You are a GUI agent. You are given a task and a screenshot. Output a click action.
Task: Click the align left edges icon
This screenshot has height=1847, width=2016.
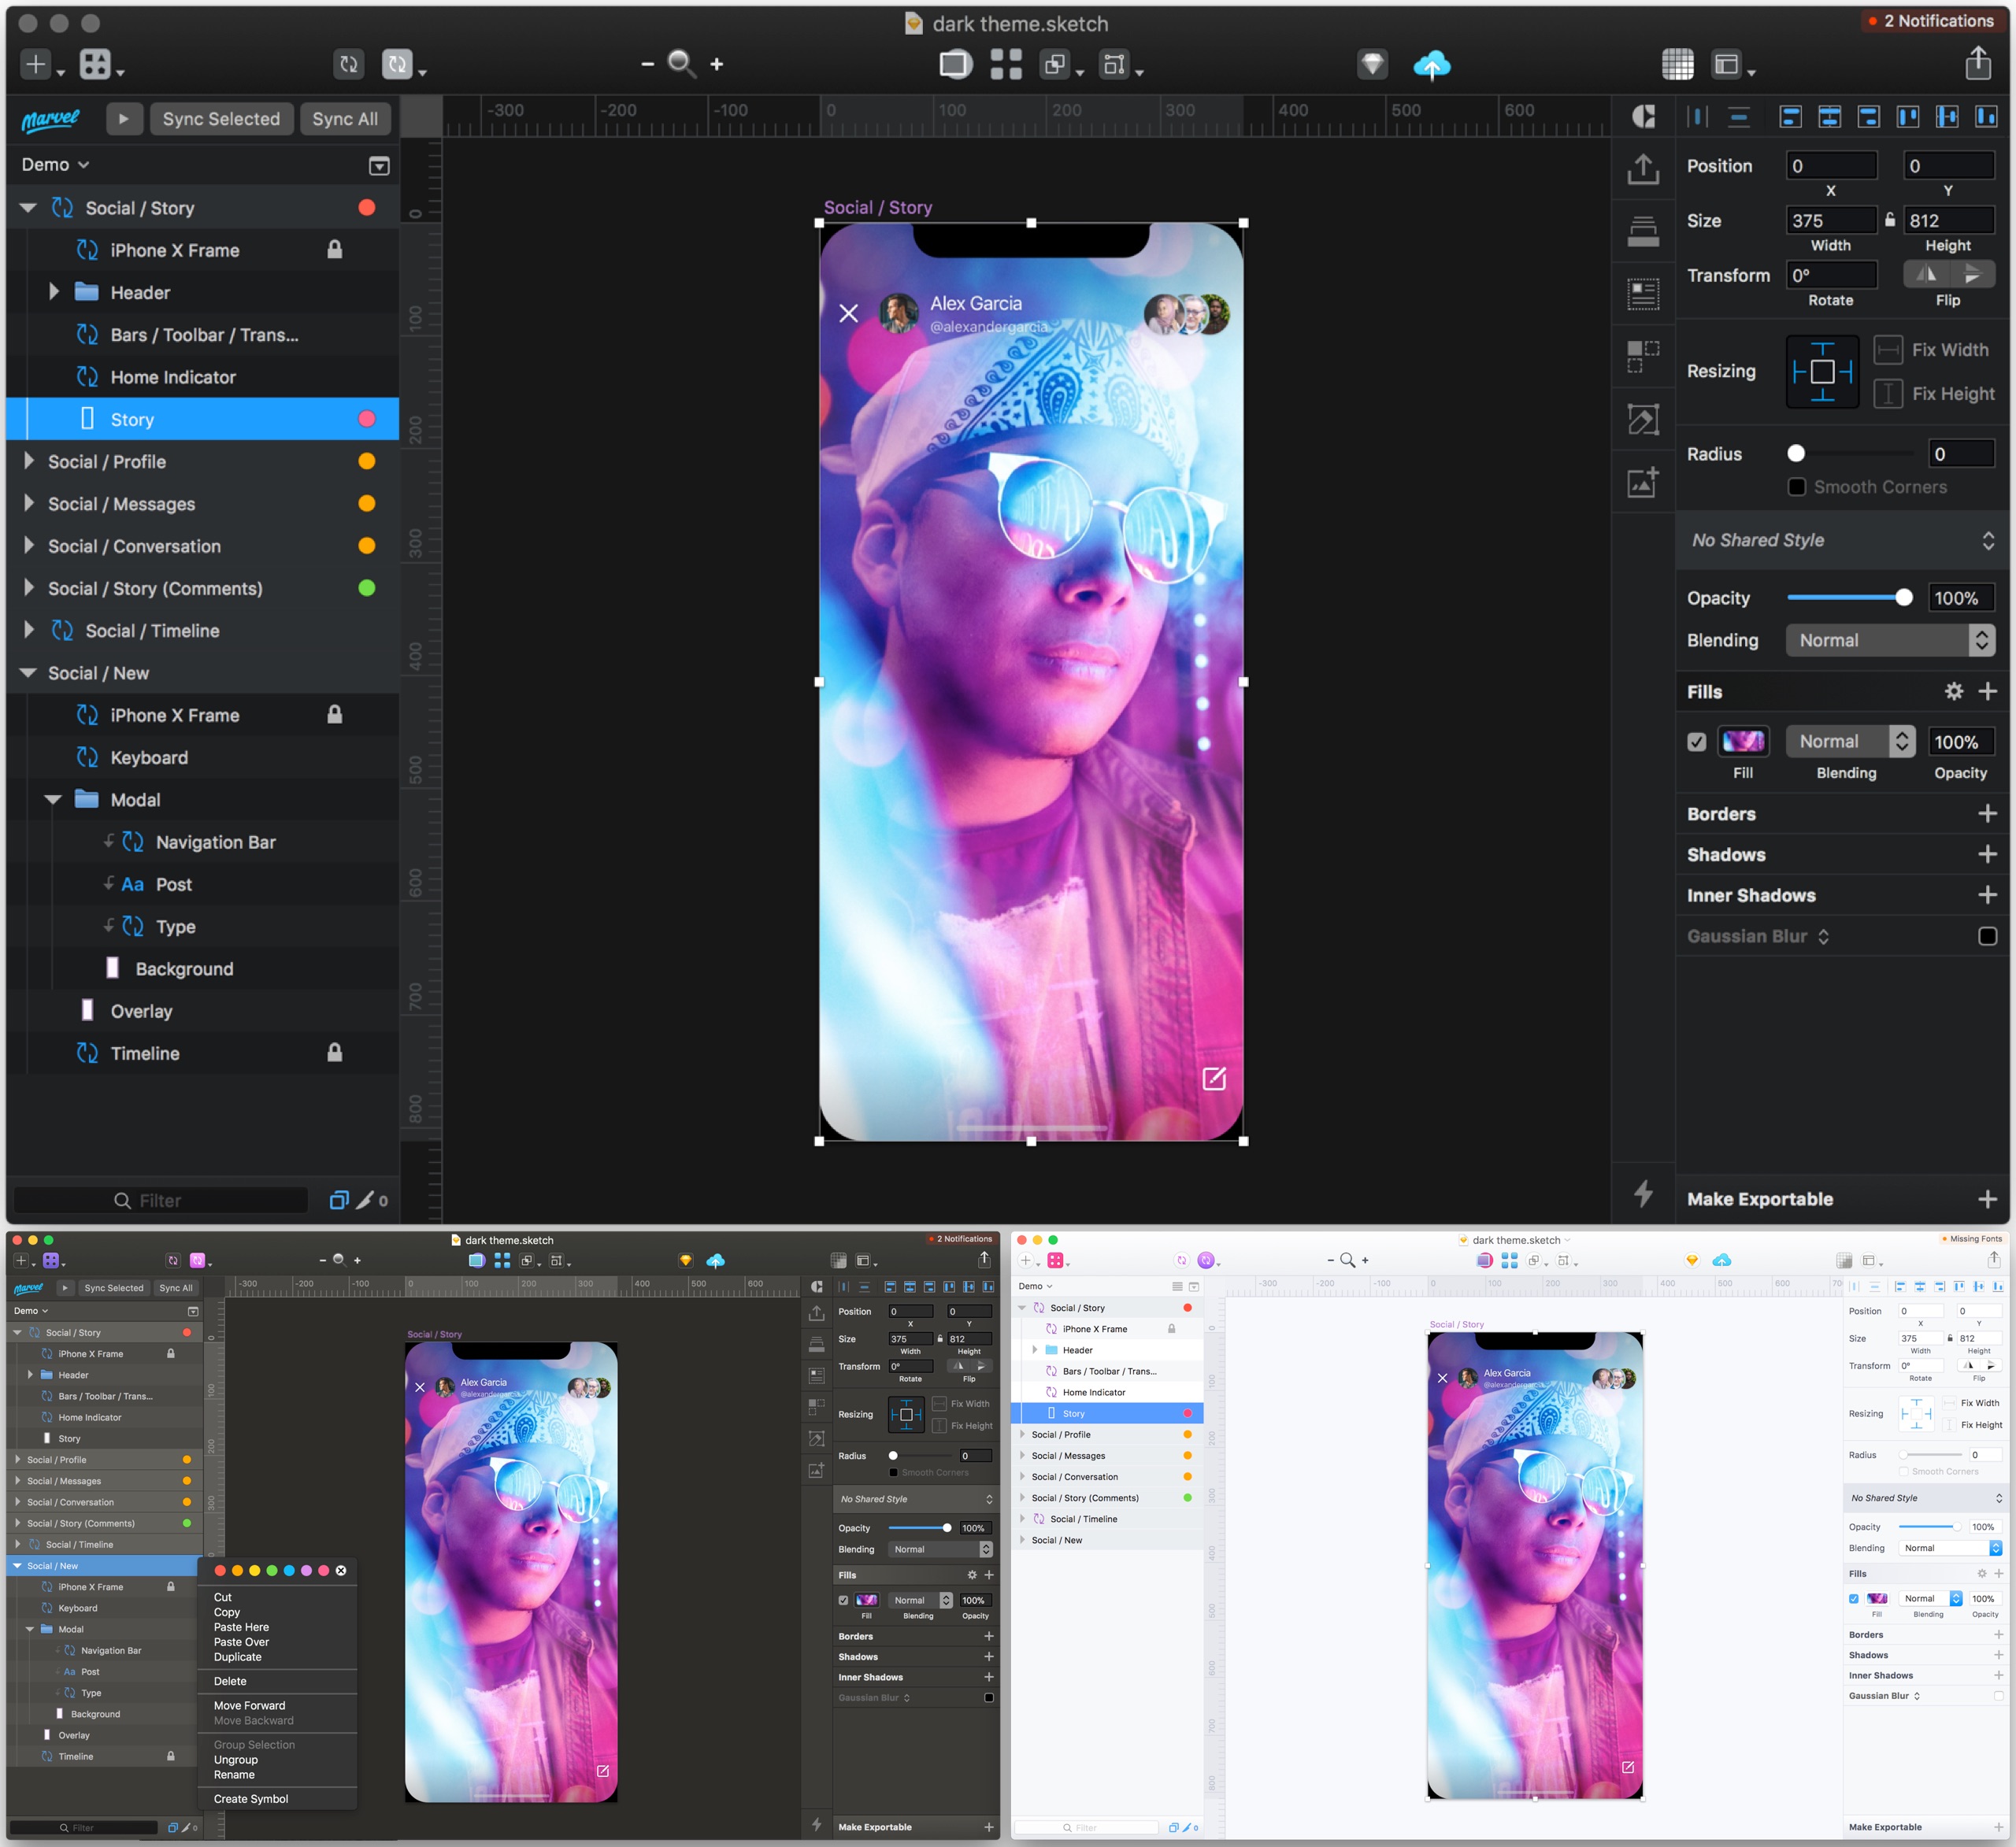pos(1790,118)
